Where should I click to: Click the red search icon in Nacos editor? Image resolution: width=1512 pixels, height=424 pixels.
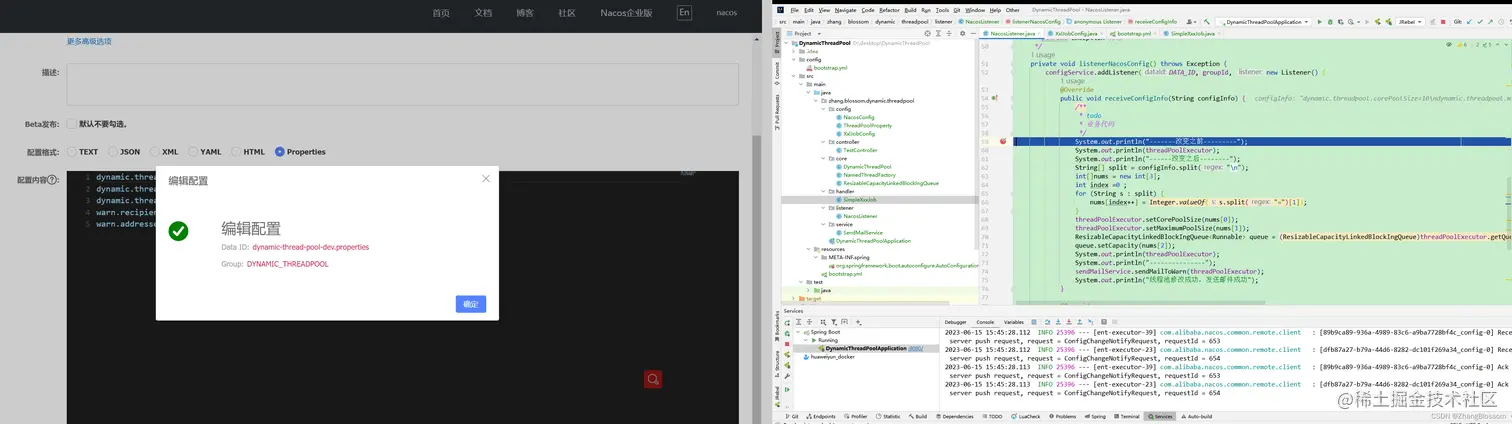click(x=653, y=379)
